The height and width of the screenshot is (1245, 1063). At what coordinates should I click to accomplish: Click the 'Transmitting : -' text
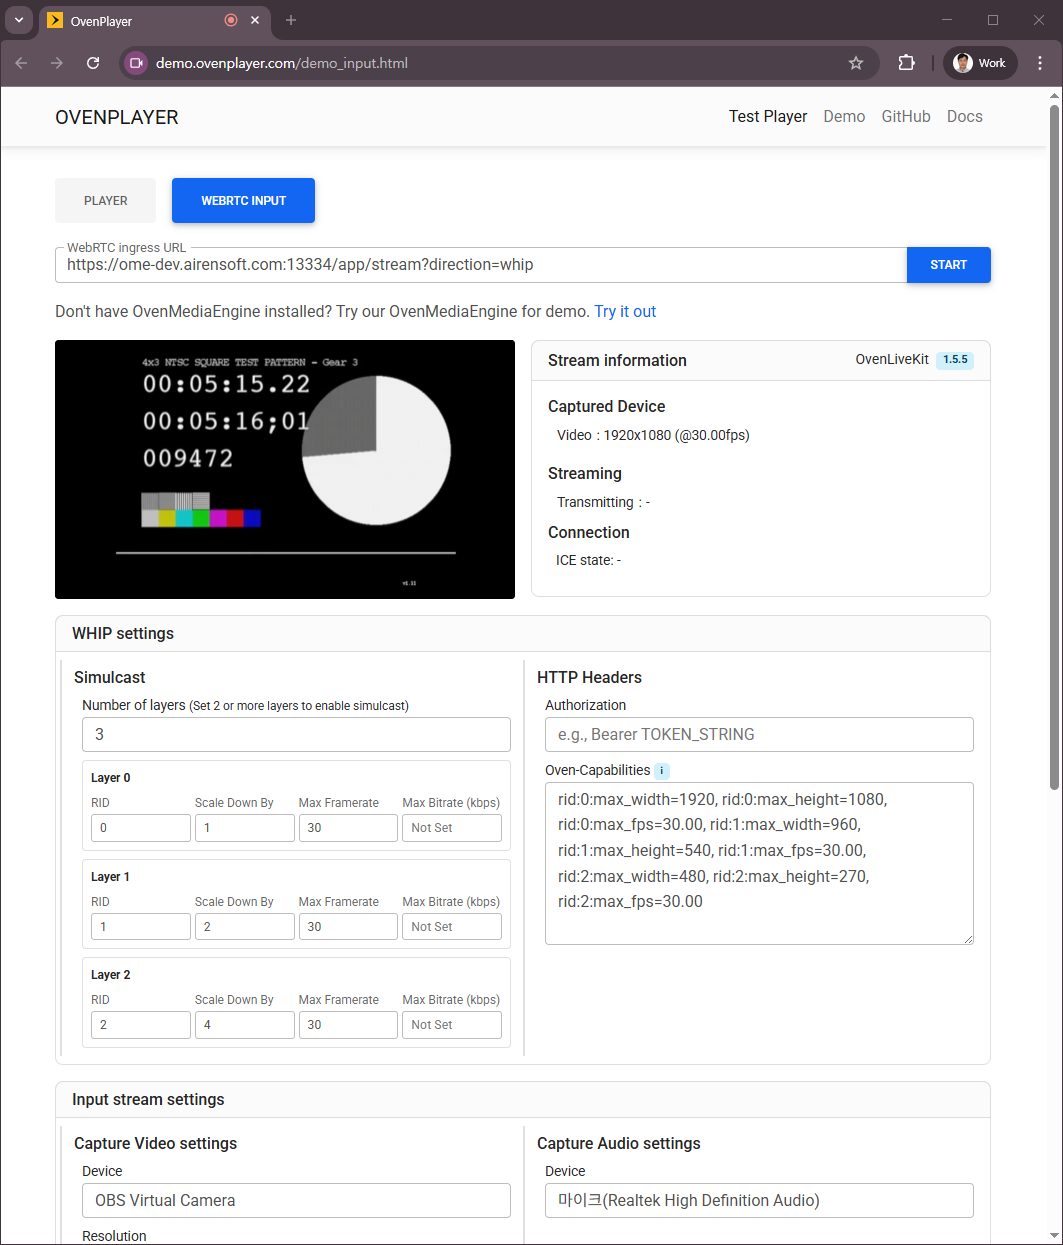603,502
